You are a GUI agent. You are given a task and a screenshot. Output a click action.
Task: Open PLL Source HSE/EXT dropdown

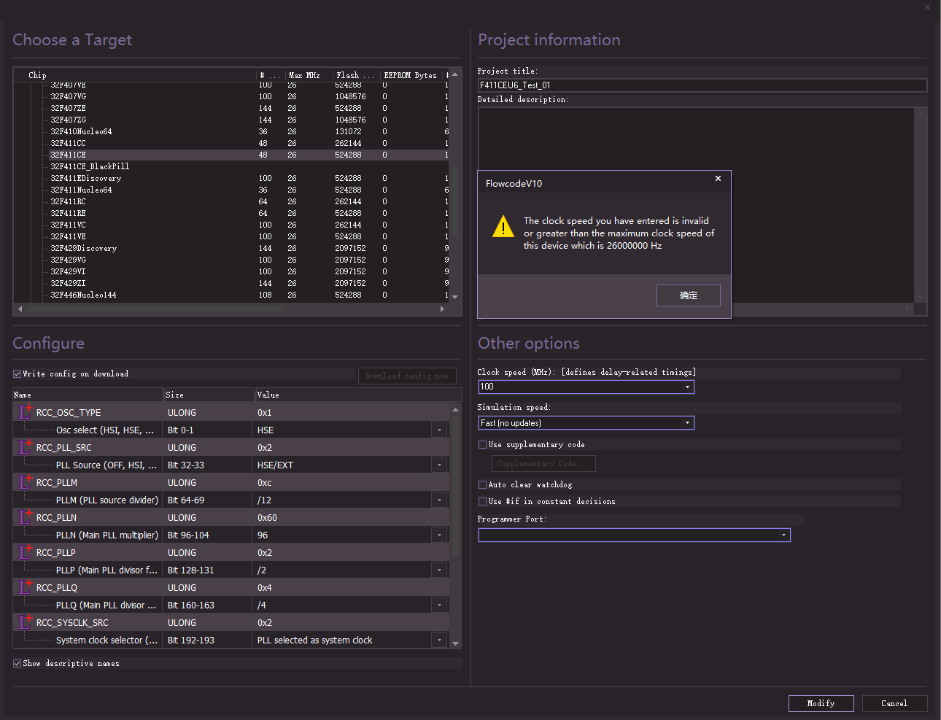[439, 465]
